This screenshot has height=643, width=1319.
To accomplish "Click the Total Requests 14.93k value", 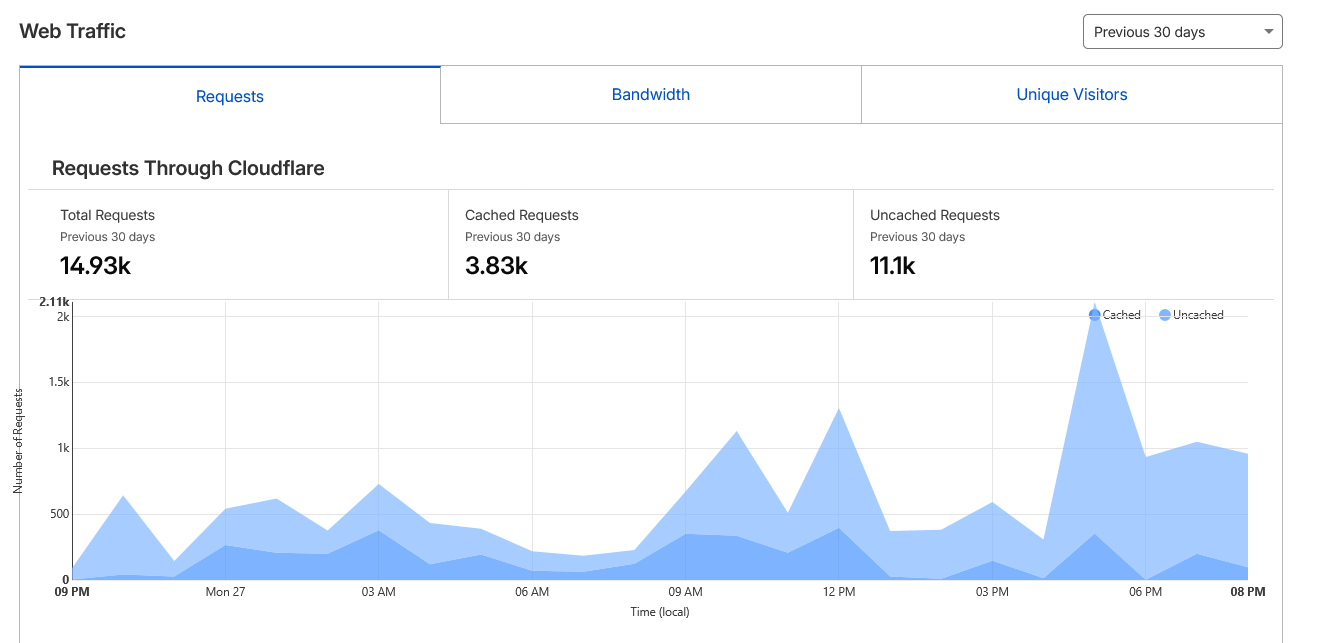I will tap(95, 265).
